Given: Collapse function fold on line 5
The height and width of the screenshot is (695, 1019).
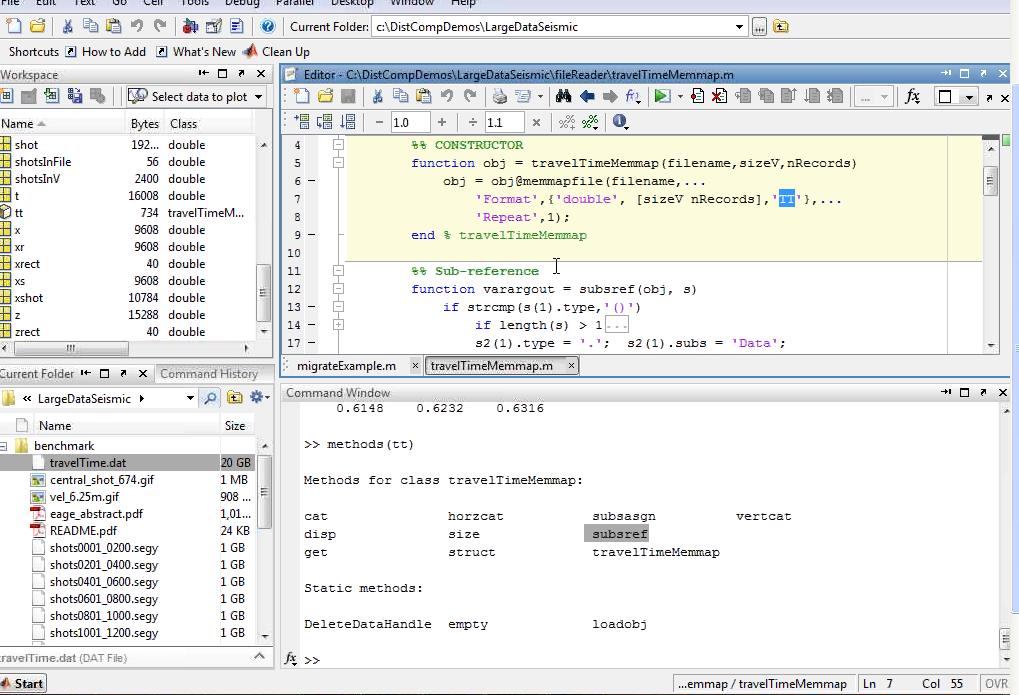Looking at the screenshot, I should tap(338, 163).
